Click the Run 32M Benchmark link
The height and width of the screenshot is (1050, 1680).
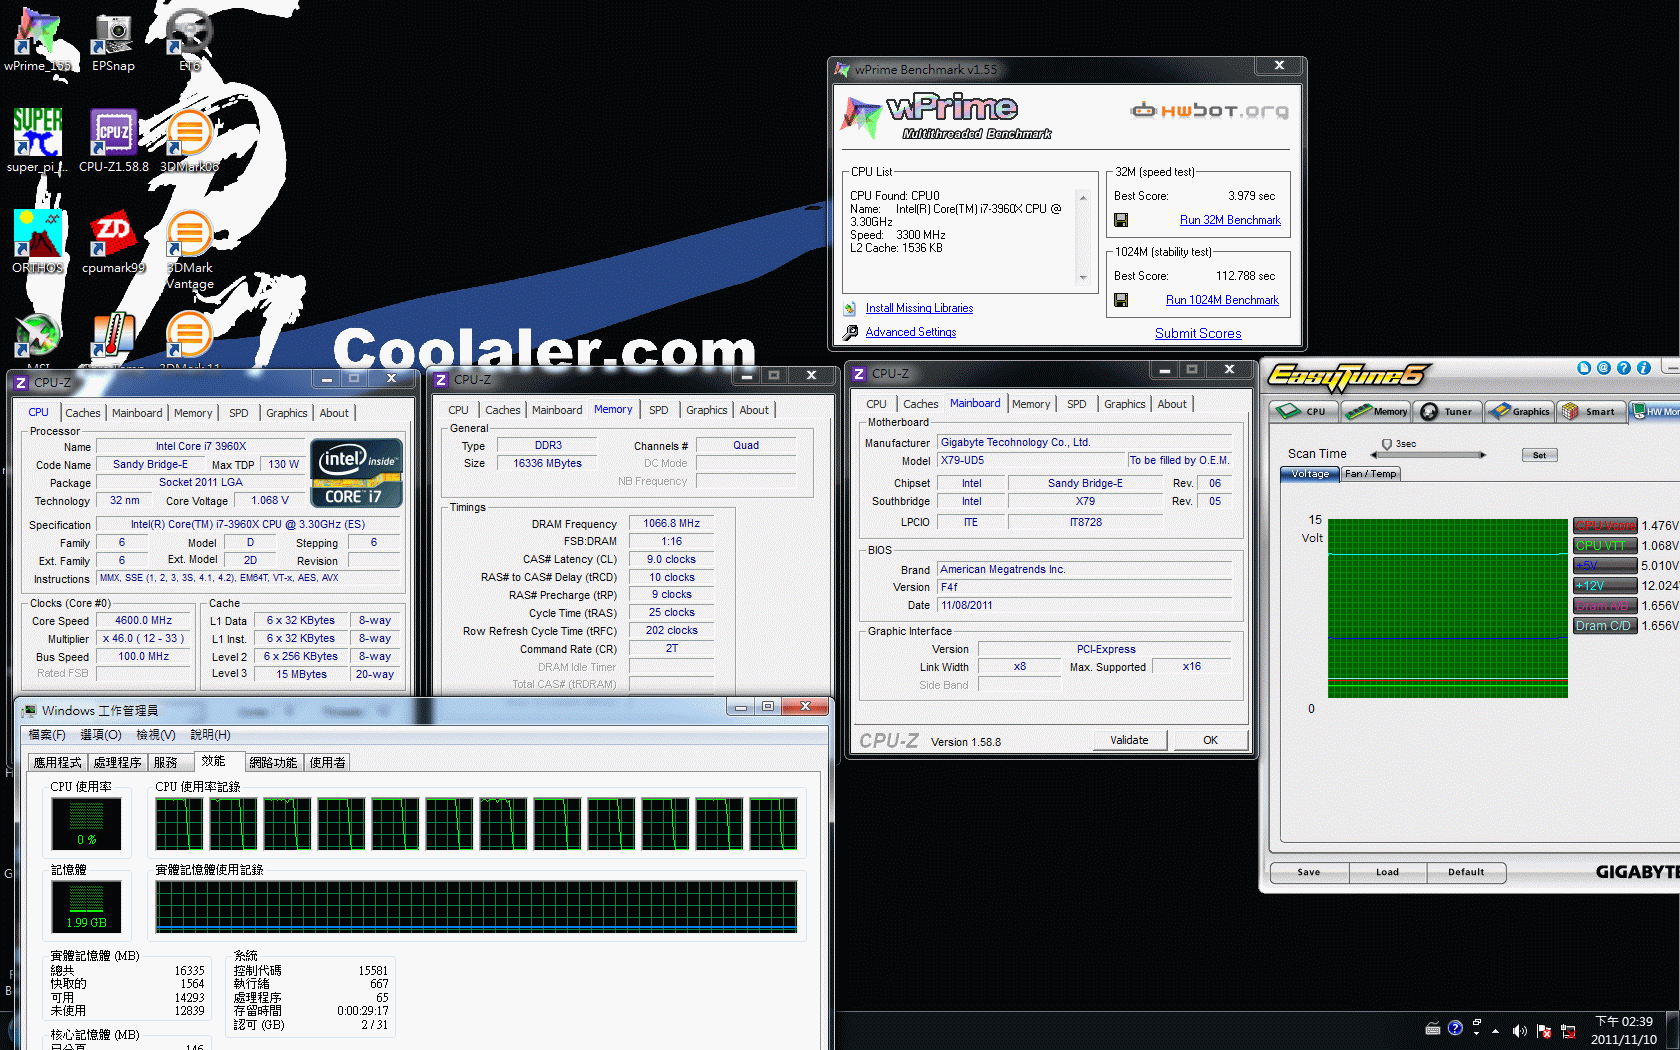pyautogui.click(x=1230, y=220)
